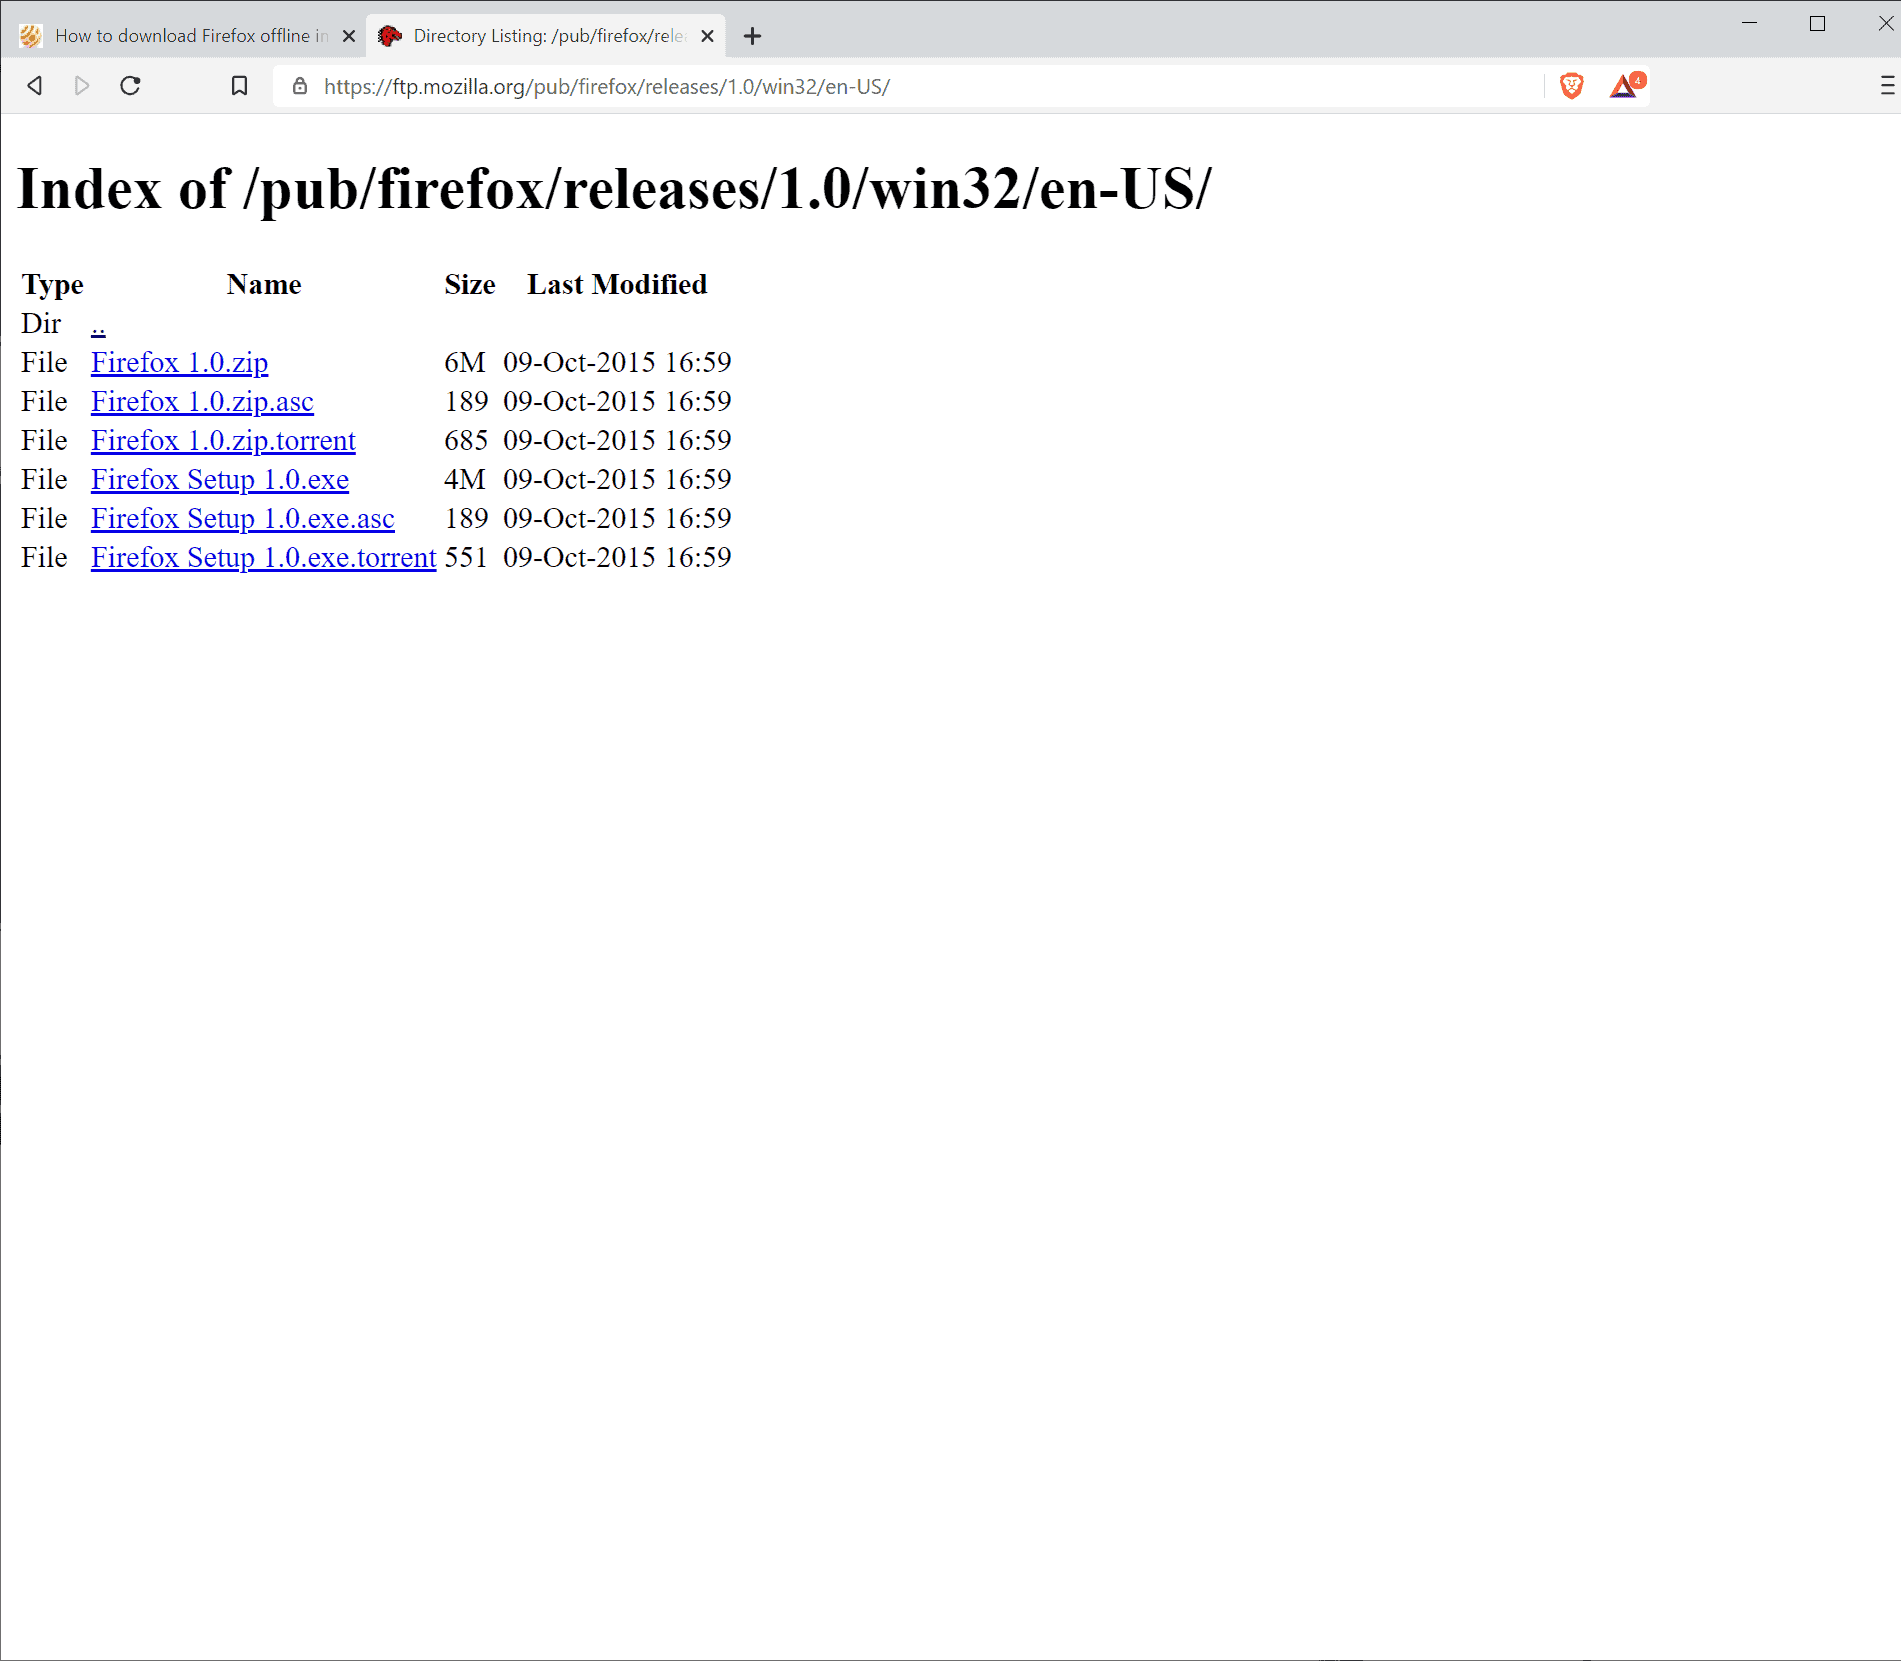Bookmark this page using the star icon
Viewport: 1901px width, 1661px height.
click(239, 86)
